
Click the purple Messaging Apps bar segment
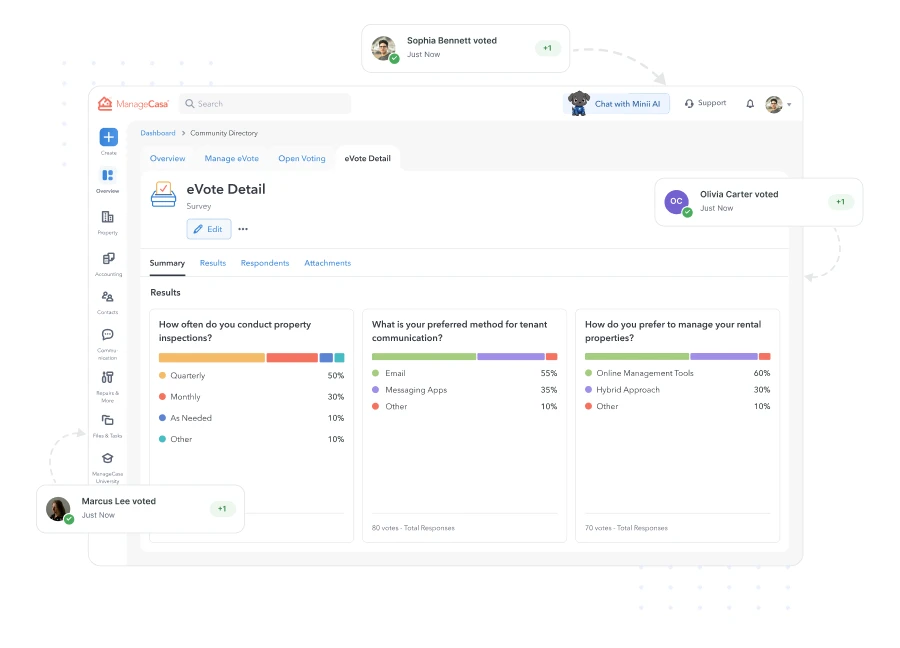511,356
